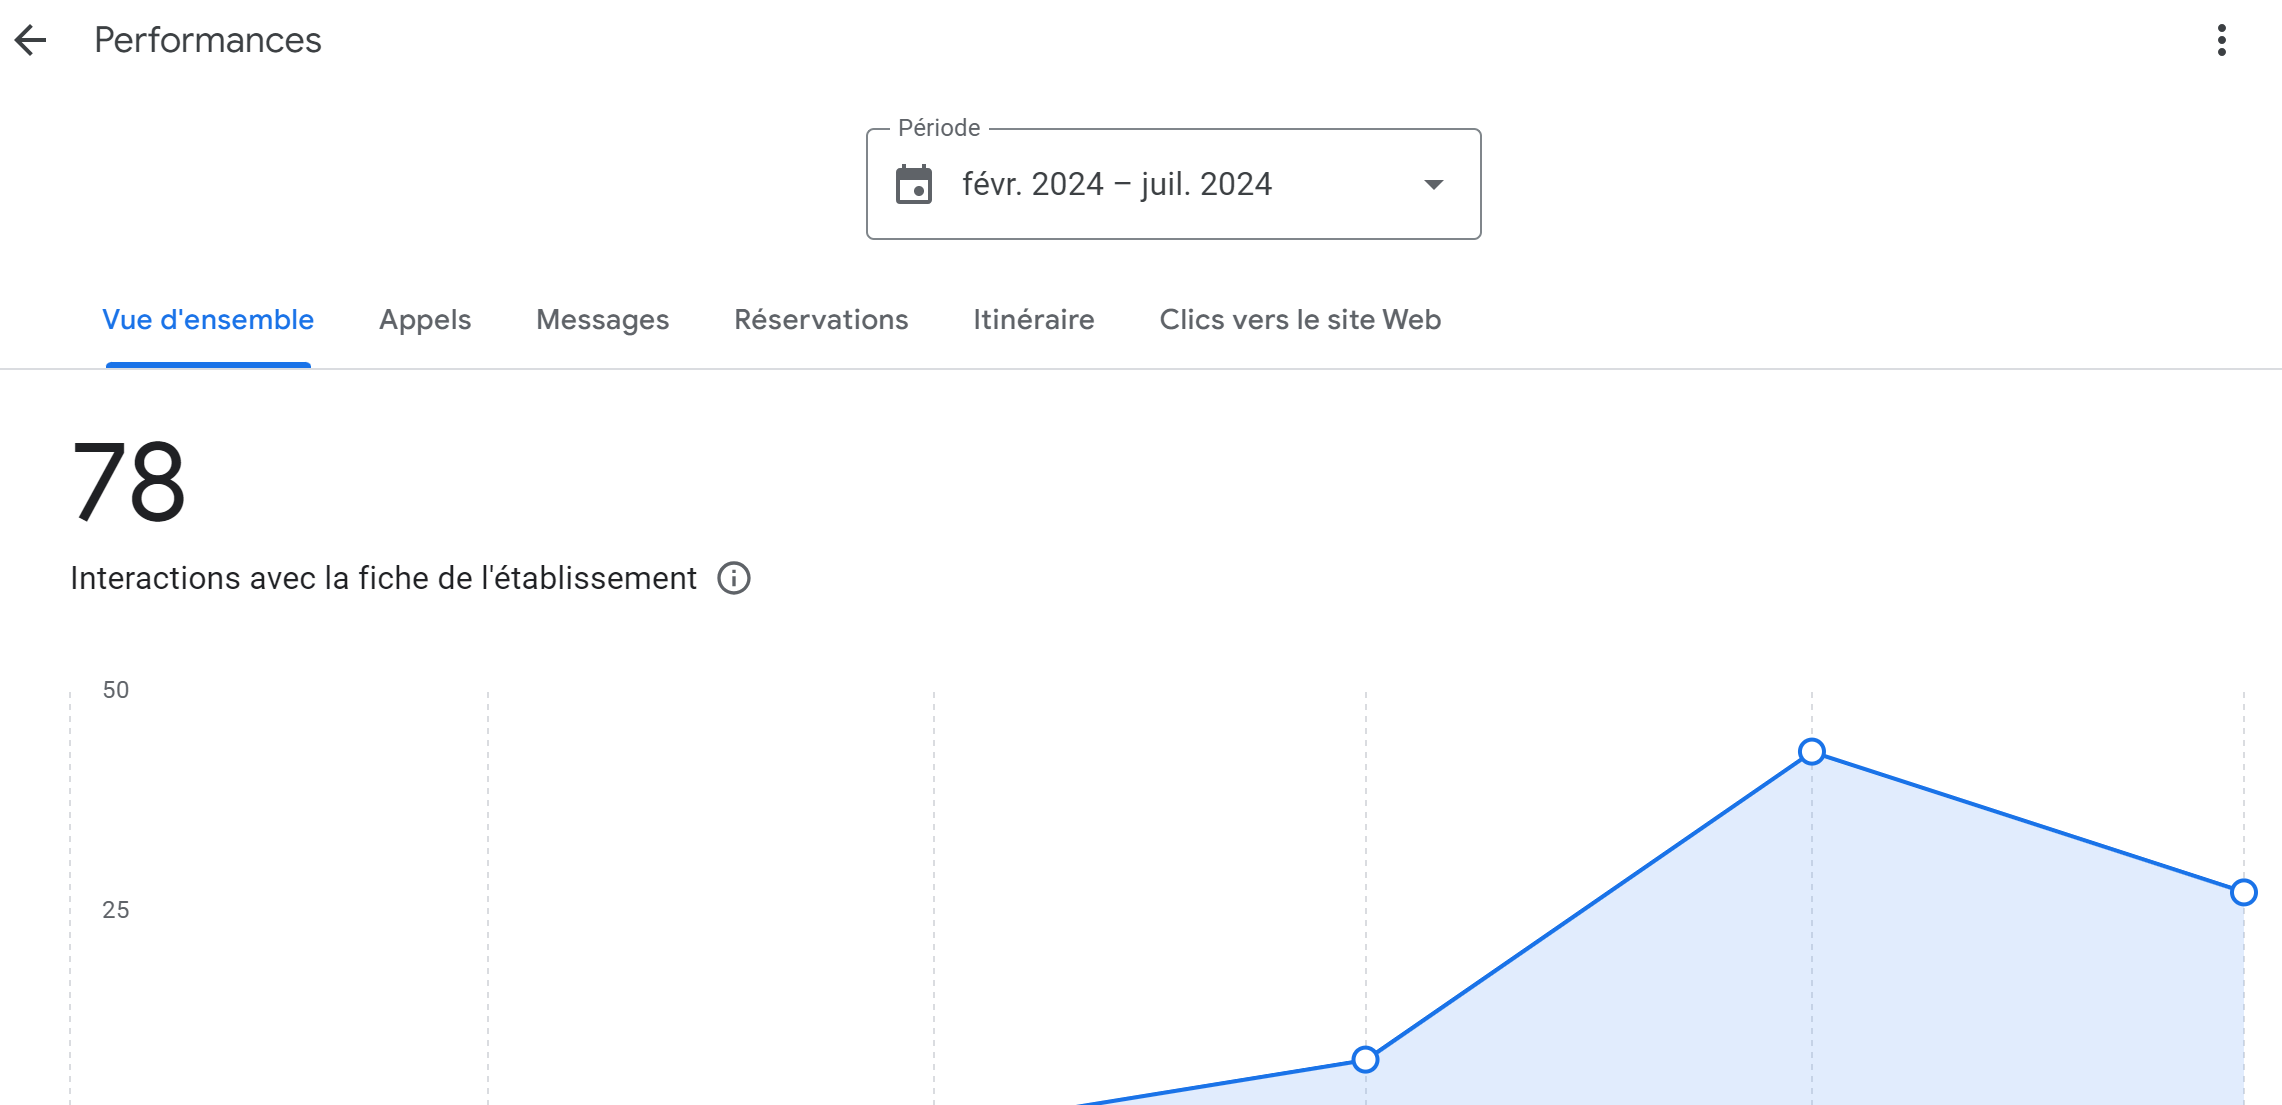Screen dimensions: 2282x1105
Task: Expand the Période dropdown arrow
Action: (x=1433, y=185)
